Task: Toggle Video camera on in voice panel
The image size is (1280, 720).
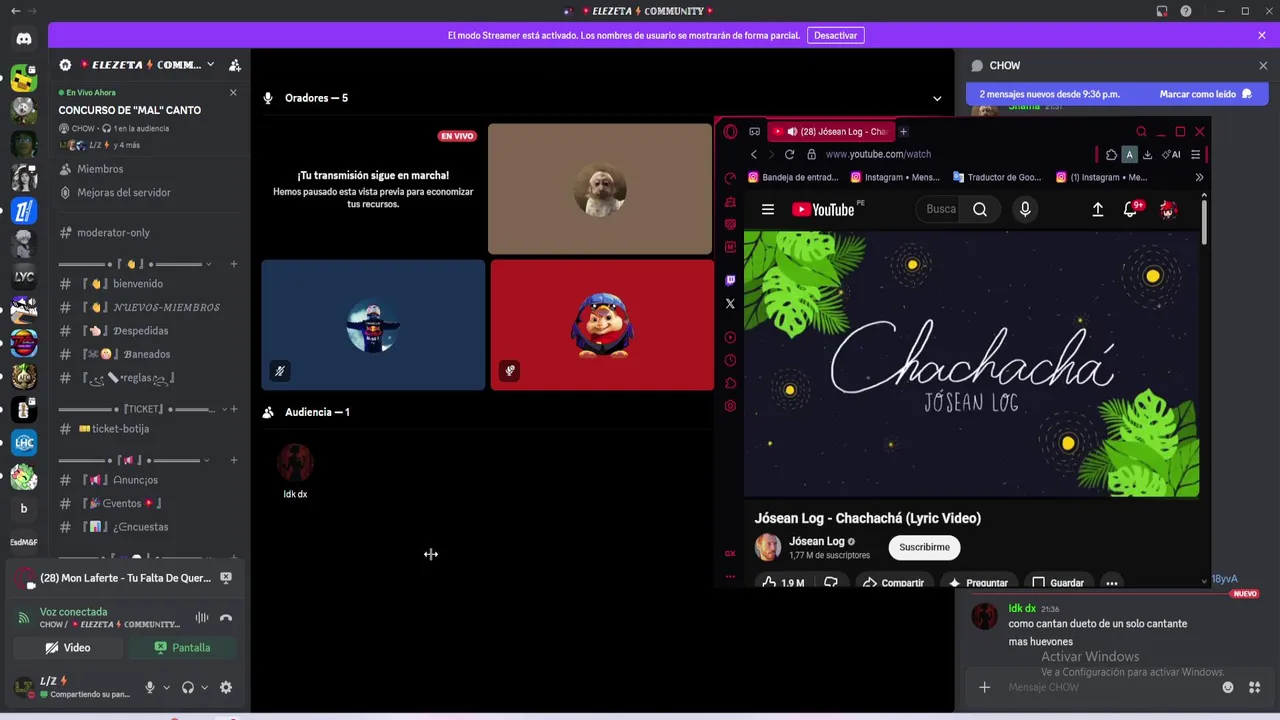Action: (67, 647)
